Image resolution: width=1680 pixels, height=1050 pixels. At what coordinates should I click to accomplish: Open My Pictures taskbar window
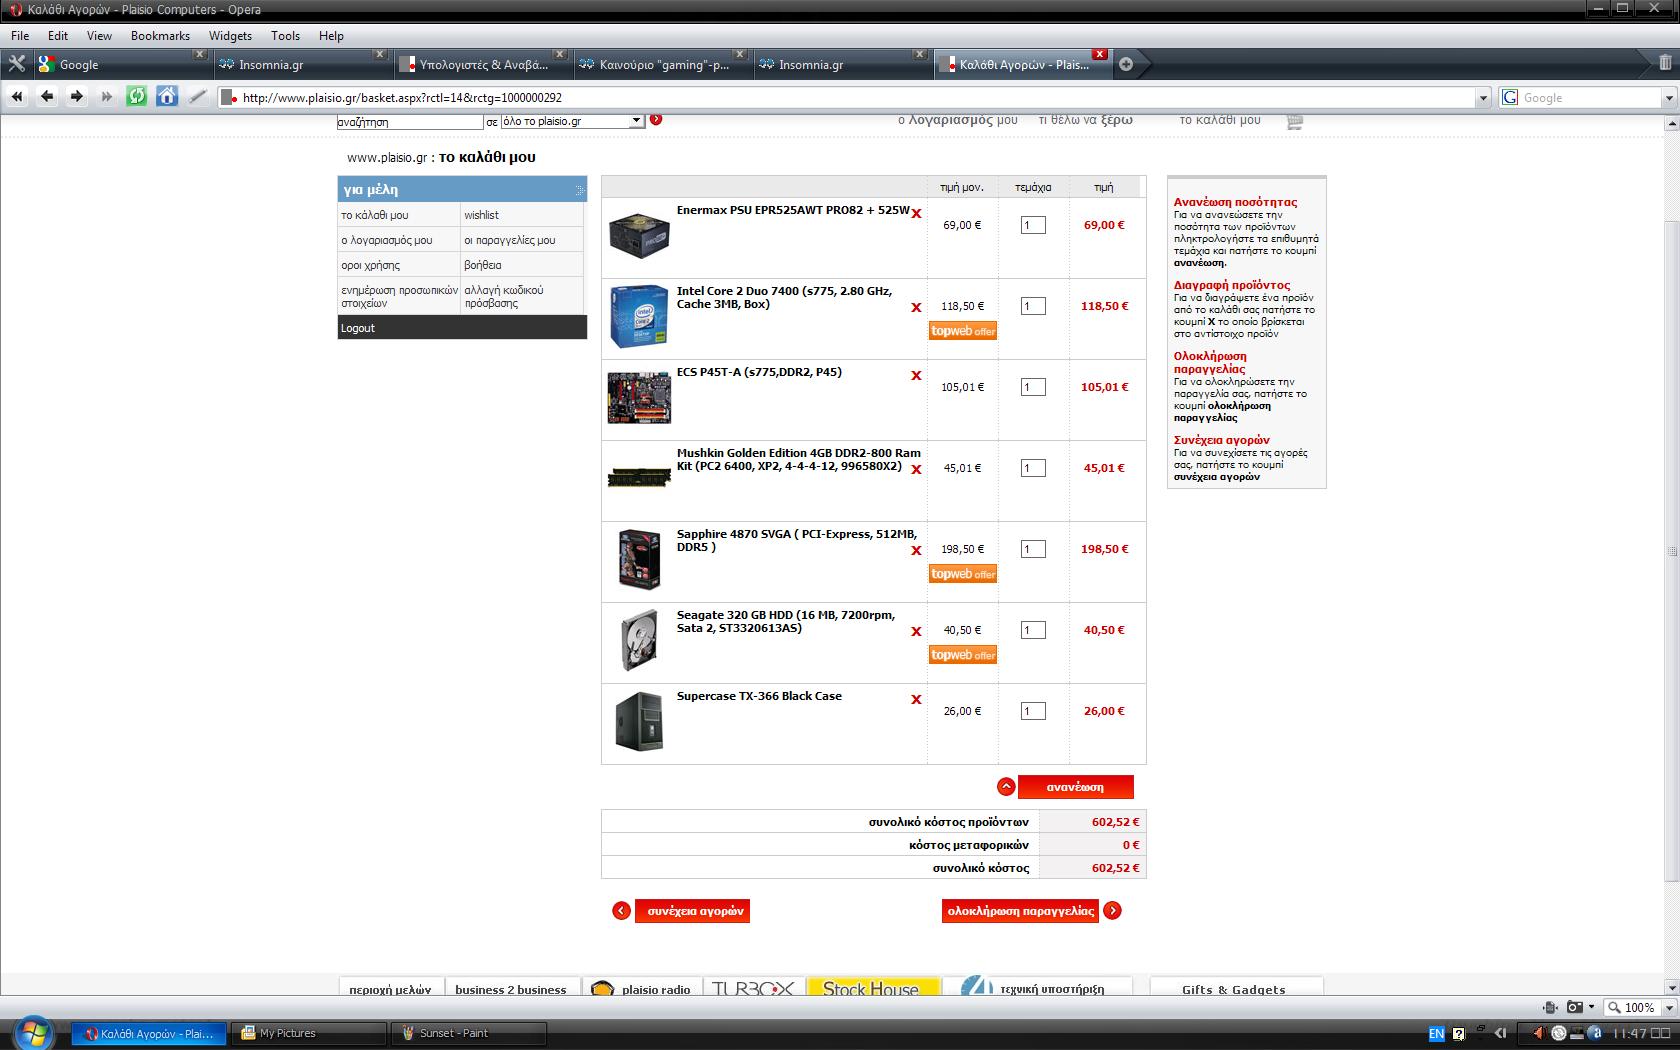[x=309, y=1033]
